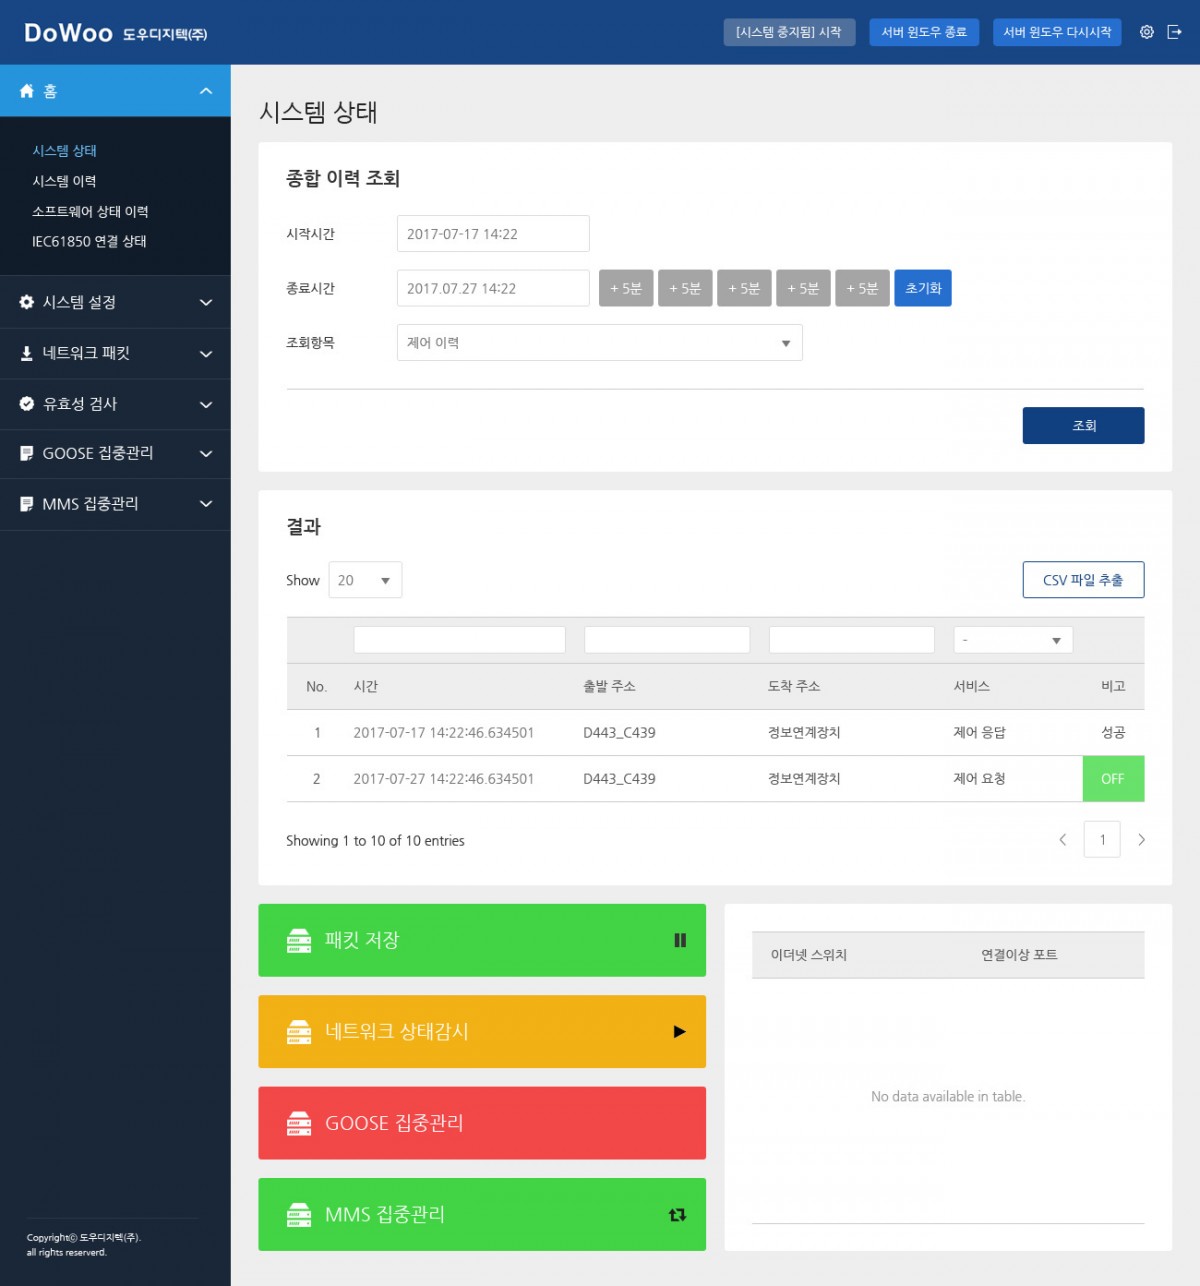This screenshot has height=1286, width=1200.
Task: Expand the sidebar MMS 집중관리 chevron
Action: pyautogui.click(x=206, y=504)
